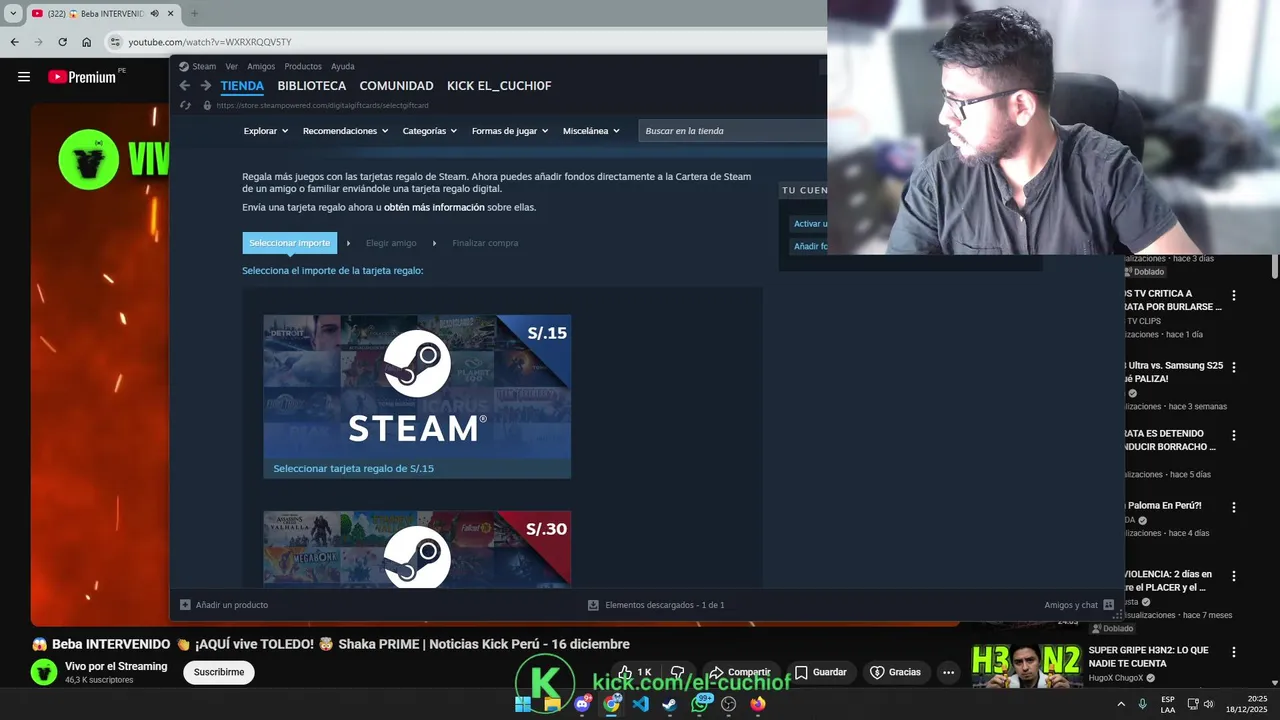Expand the Recomendaciones dropdown

tap(345, 131)
